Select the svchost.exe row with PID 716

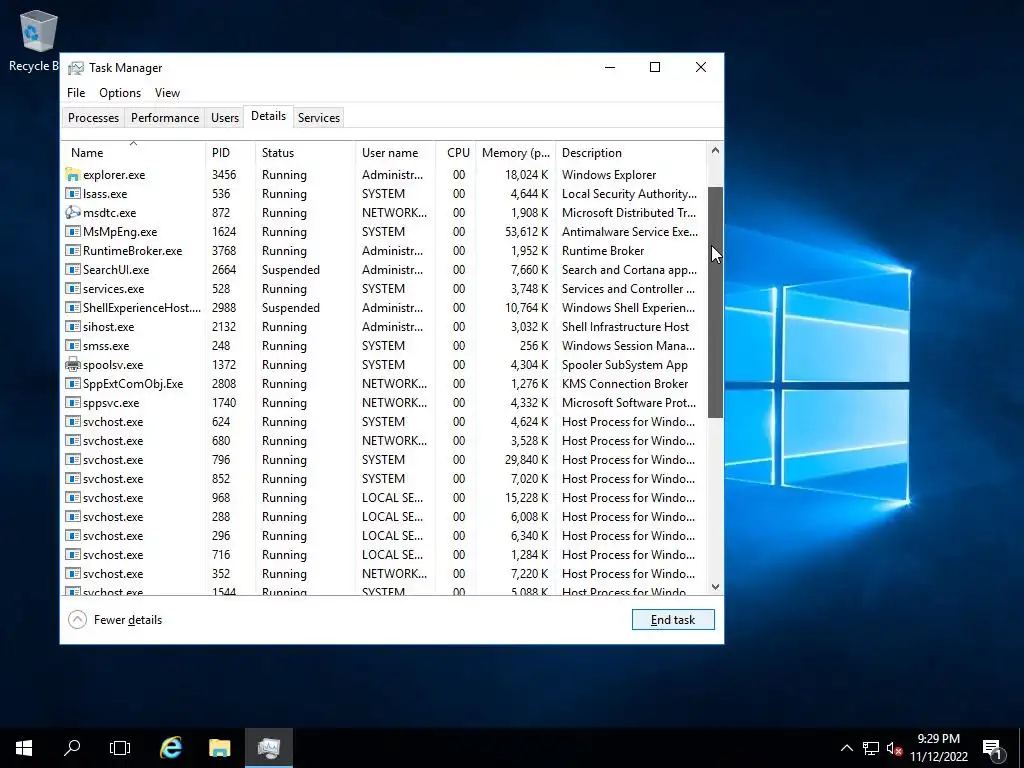coord(384,554)
